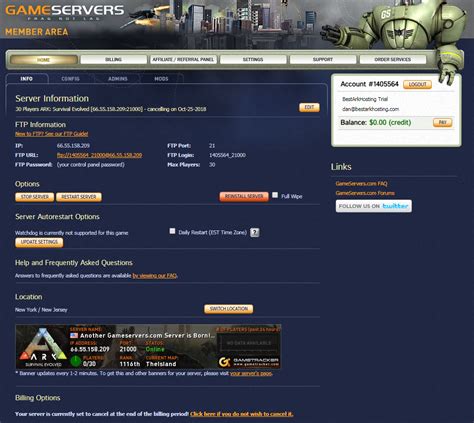Switch to the Mods tab
The height and width of the screenshot is (423, 474).
pos(161,79)
